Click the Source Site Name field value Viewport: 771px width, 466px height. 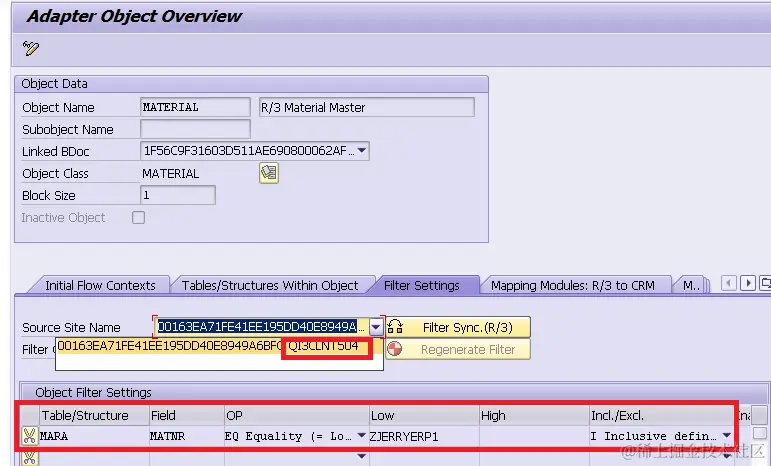(263, 327)
